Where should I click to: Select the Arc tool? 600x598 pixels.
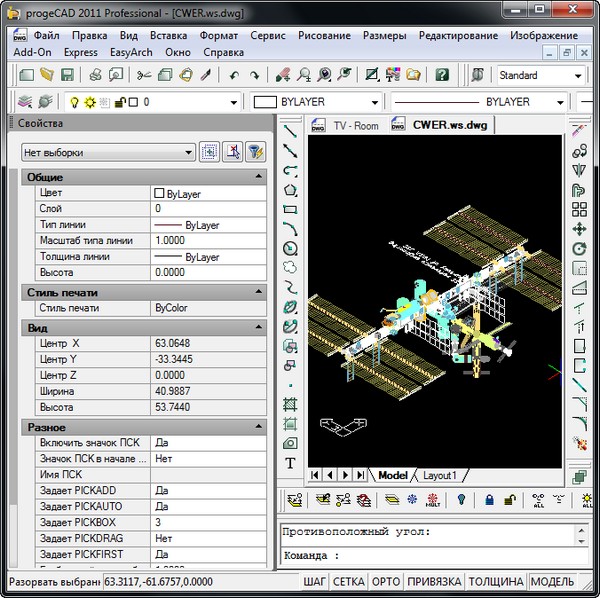[290, 229]
